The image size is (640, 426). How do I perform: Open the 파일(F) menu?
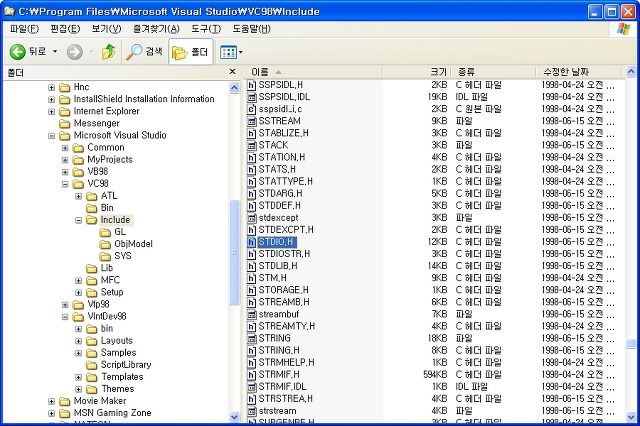(24, 29)
